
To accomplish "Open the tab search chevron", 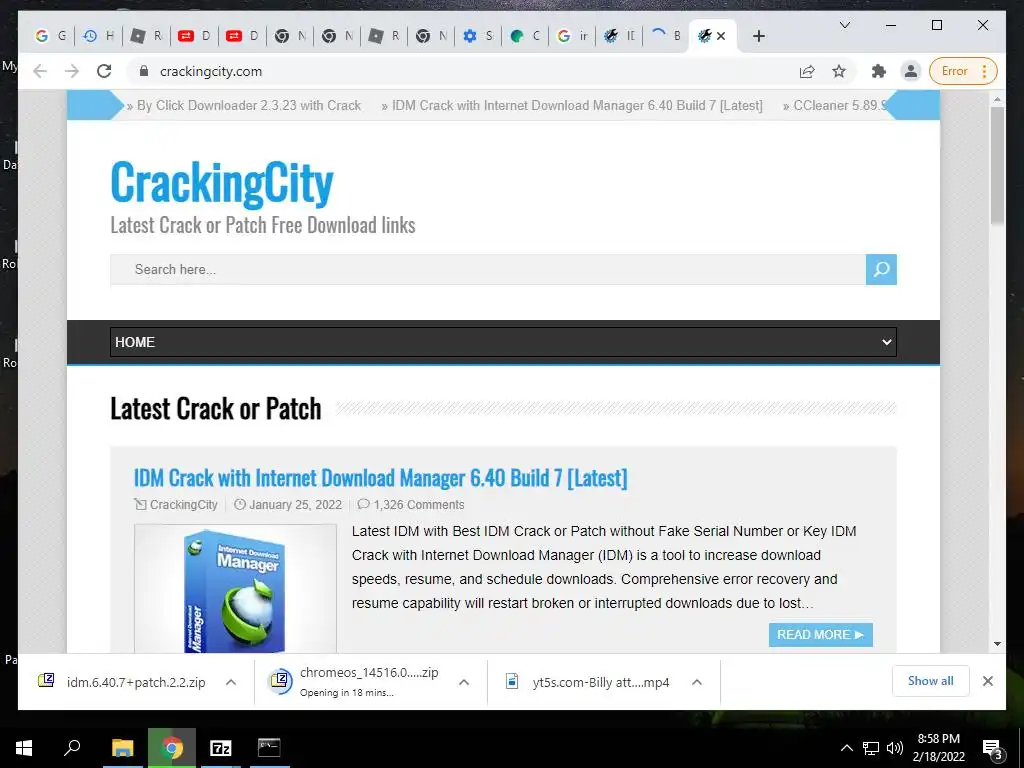I will tap(844, 25).
